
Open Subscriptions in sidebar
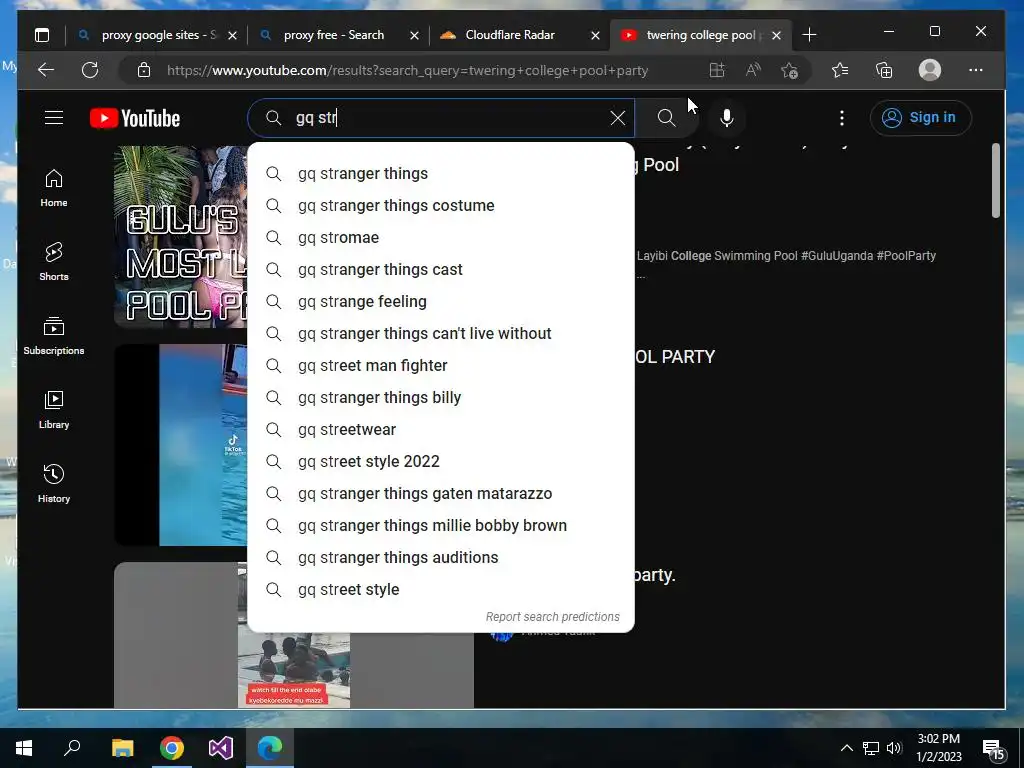(54, 336)
